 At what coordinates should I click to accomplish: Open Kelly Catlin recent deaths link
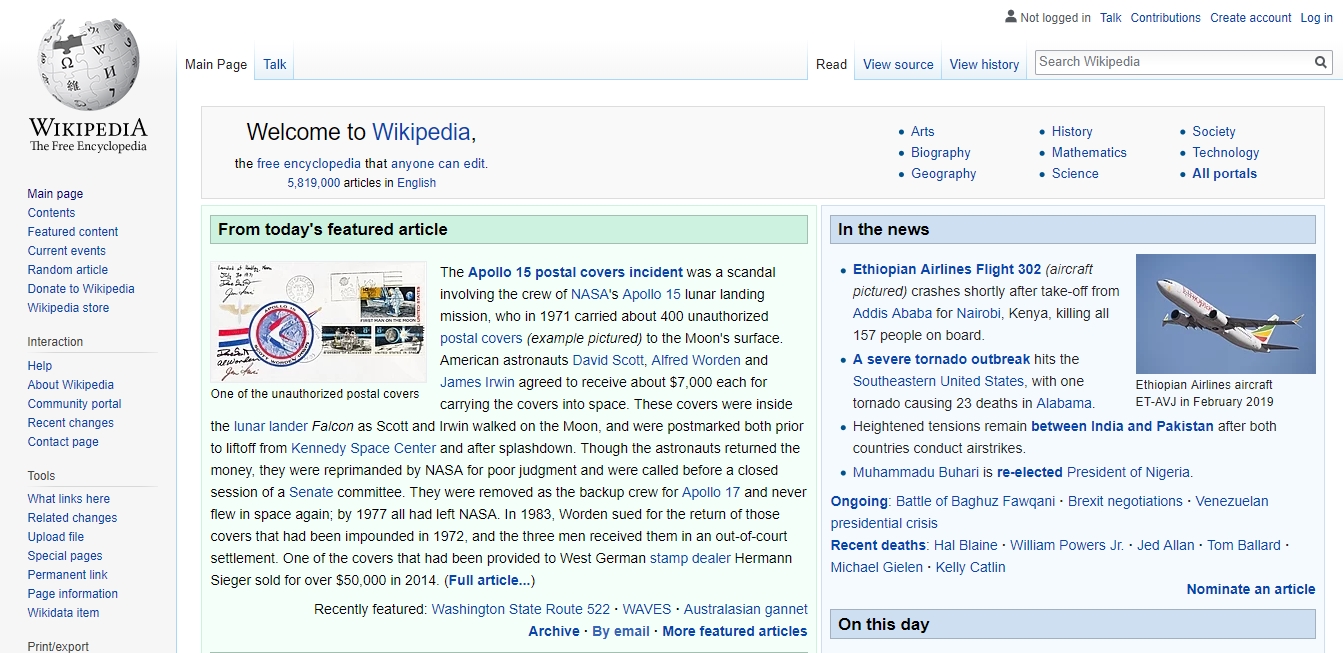coord(971,567)
